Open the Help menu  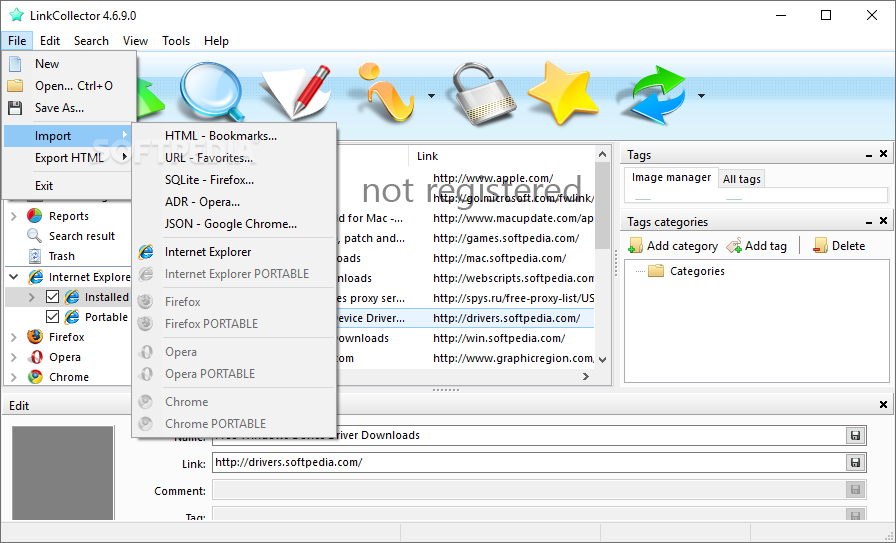point(217,41)
